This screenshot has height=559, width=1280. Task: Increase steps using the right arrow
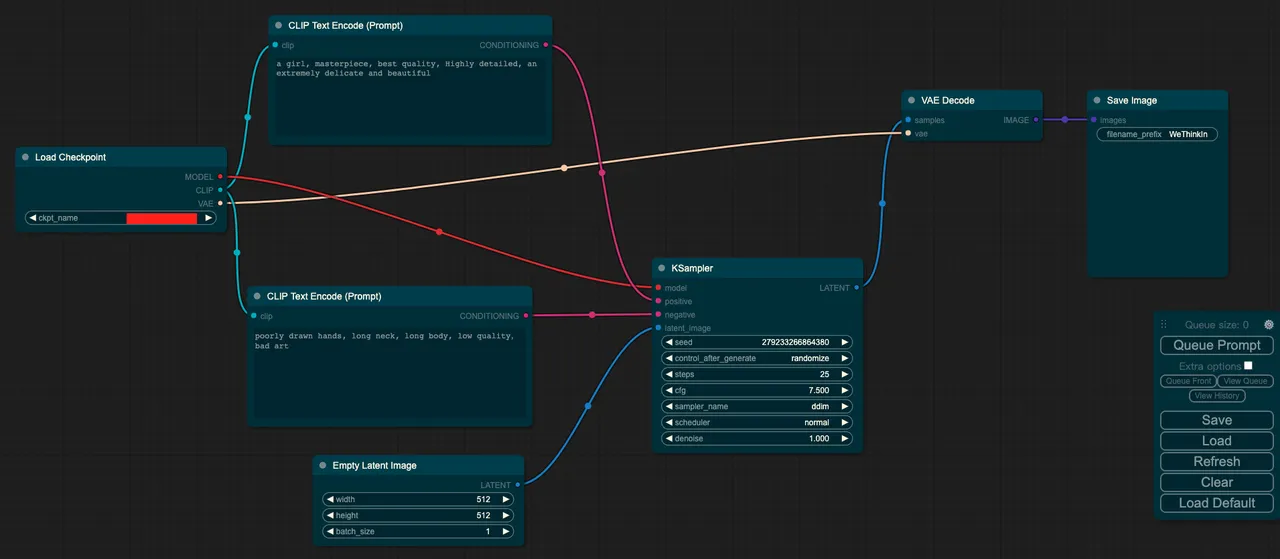click(845, 375)
